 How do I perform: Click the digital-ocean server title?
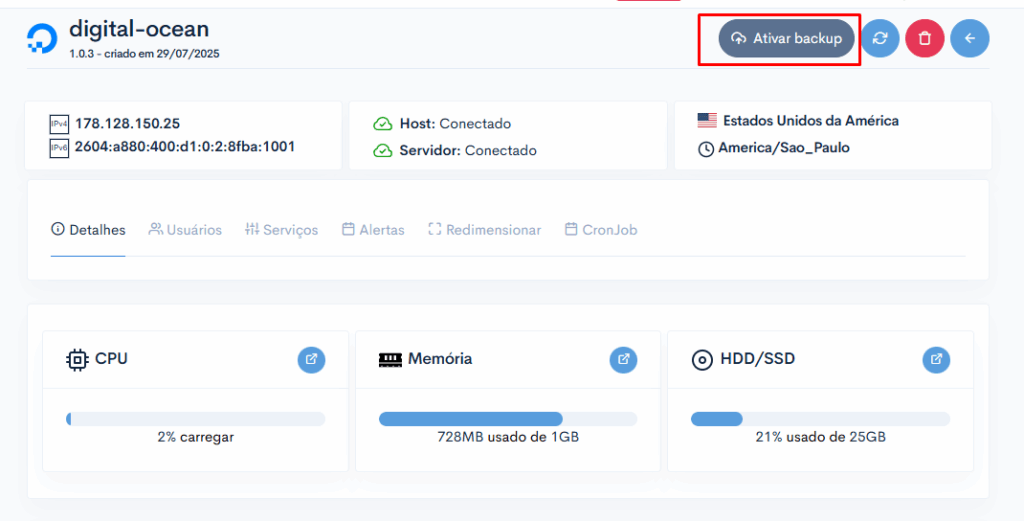[139, 29]
